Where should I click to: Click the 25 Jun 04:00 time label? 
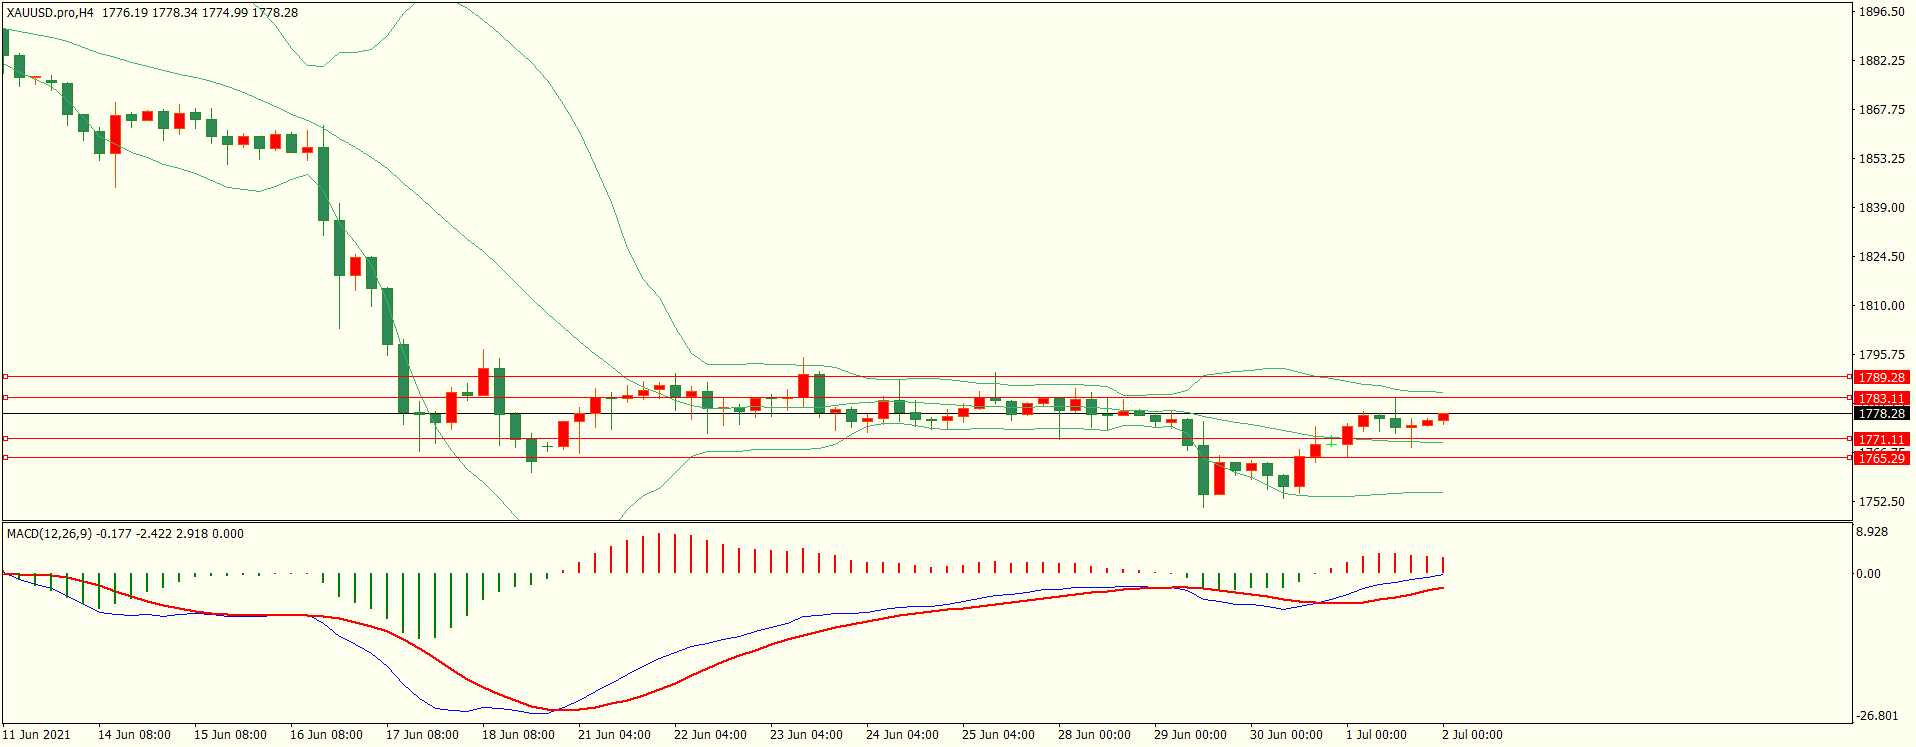[998, 735]
